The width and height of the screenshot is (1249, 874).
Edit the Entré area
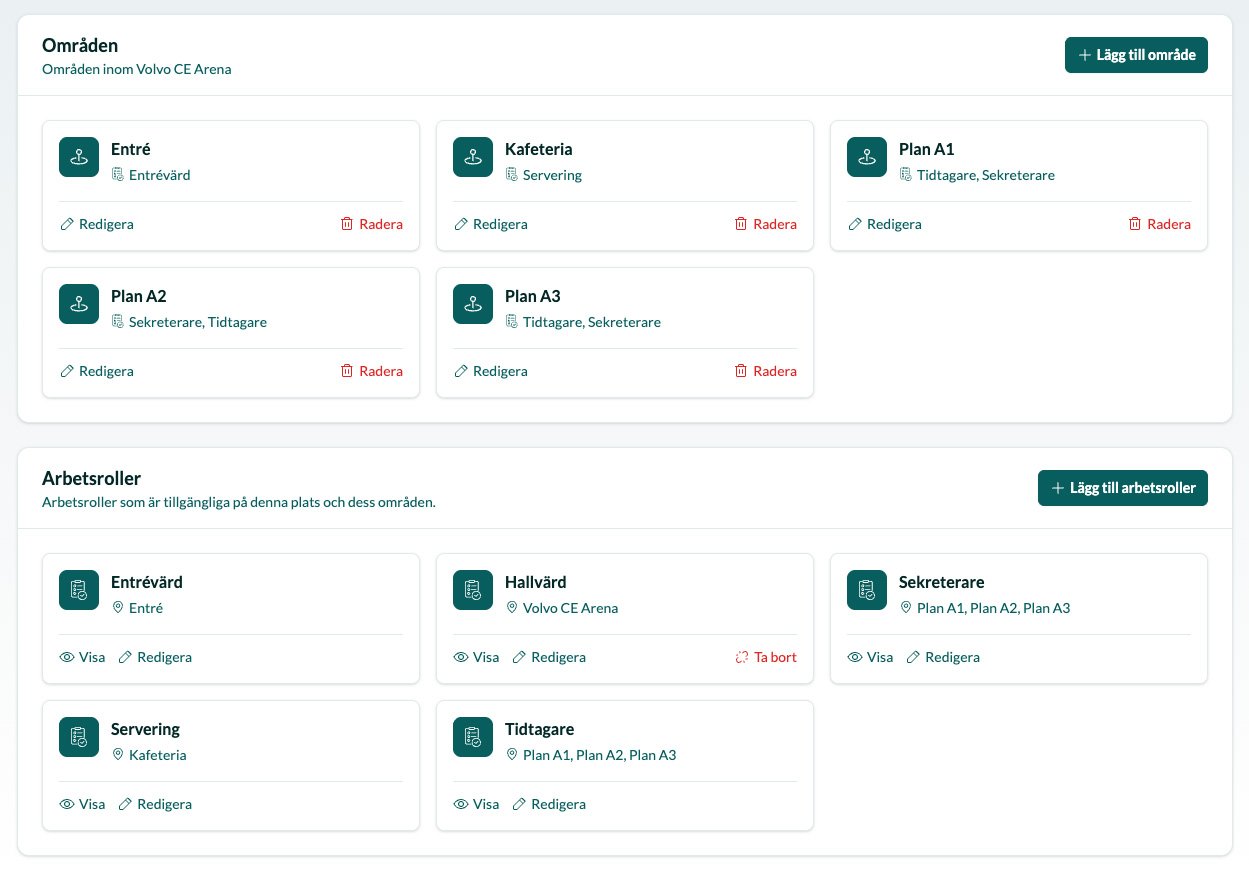97,224
